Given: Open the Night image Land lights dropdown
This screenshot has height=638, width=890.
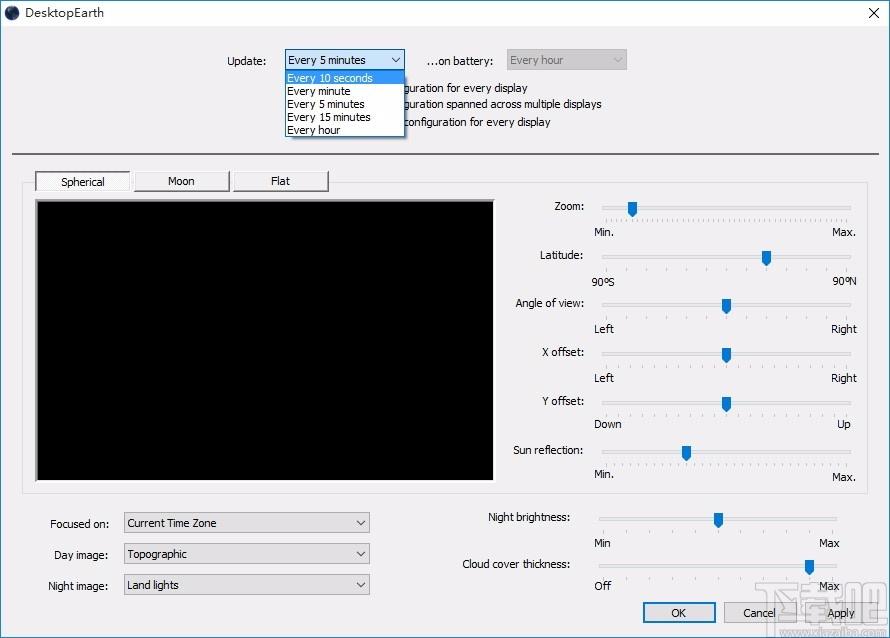Looking at the screenshot, I should pyautogui.click(x=247, y=585).
